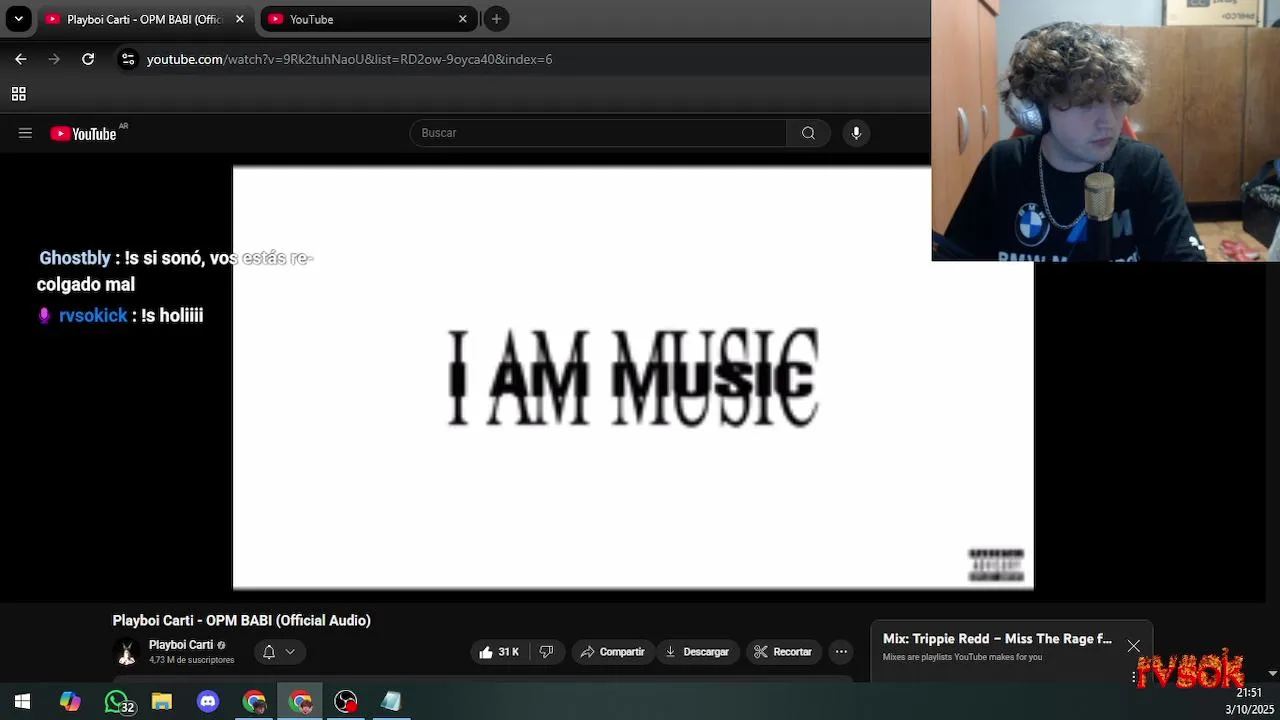Viewport: 1280px width, 720px height.
Task: Switch to the Playboi Carti OPM BABI tab
Action: click(143, 19)
